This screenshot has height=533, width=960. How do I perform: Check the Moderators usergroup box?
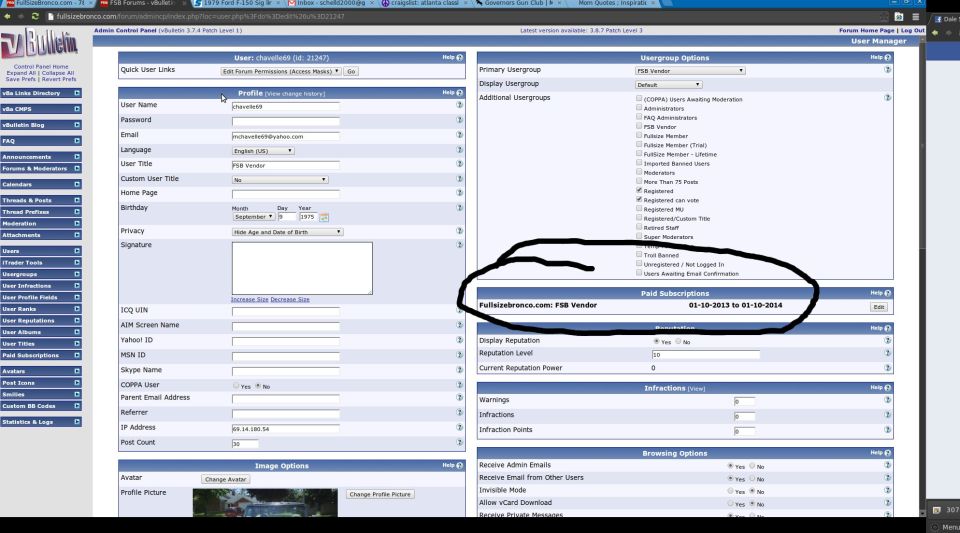point(639,171)
